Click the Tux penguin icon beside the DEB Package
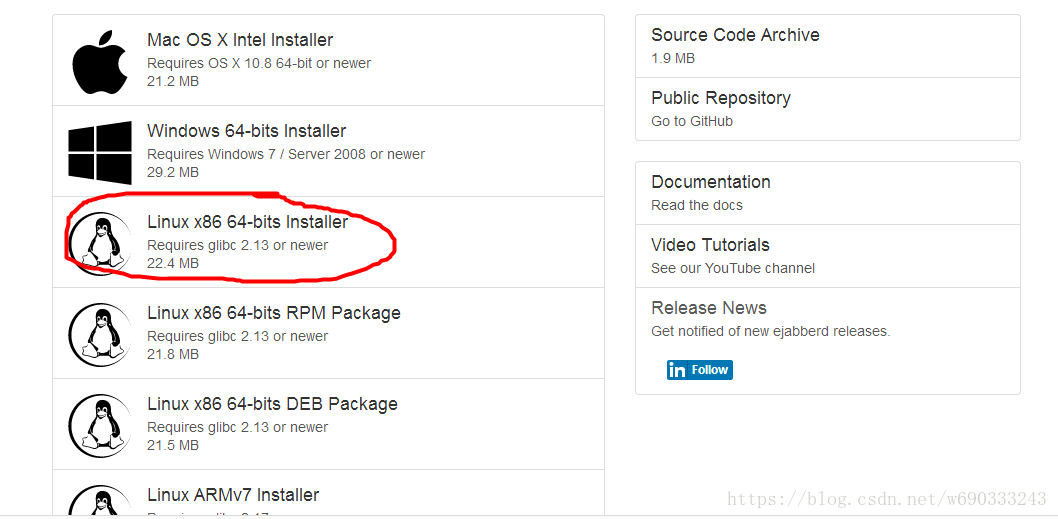 coord(100,425)
